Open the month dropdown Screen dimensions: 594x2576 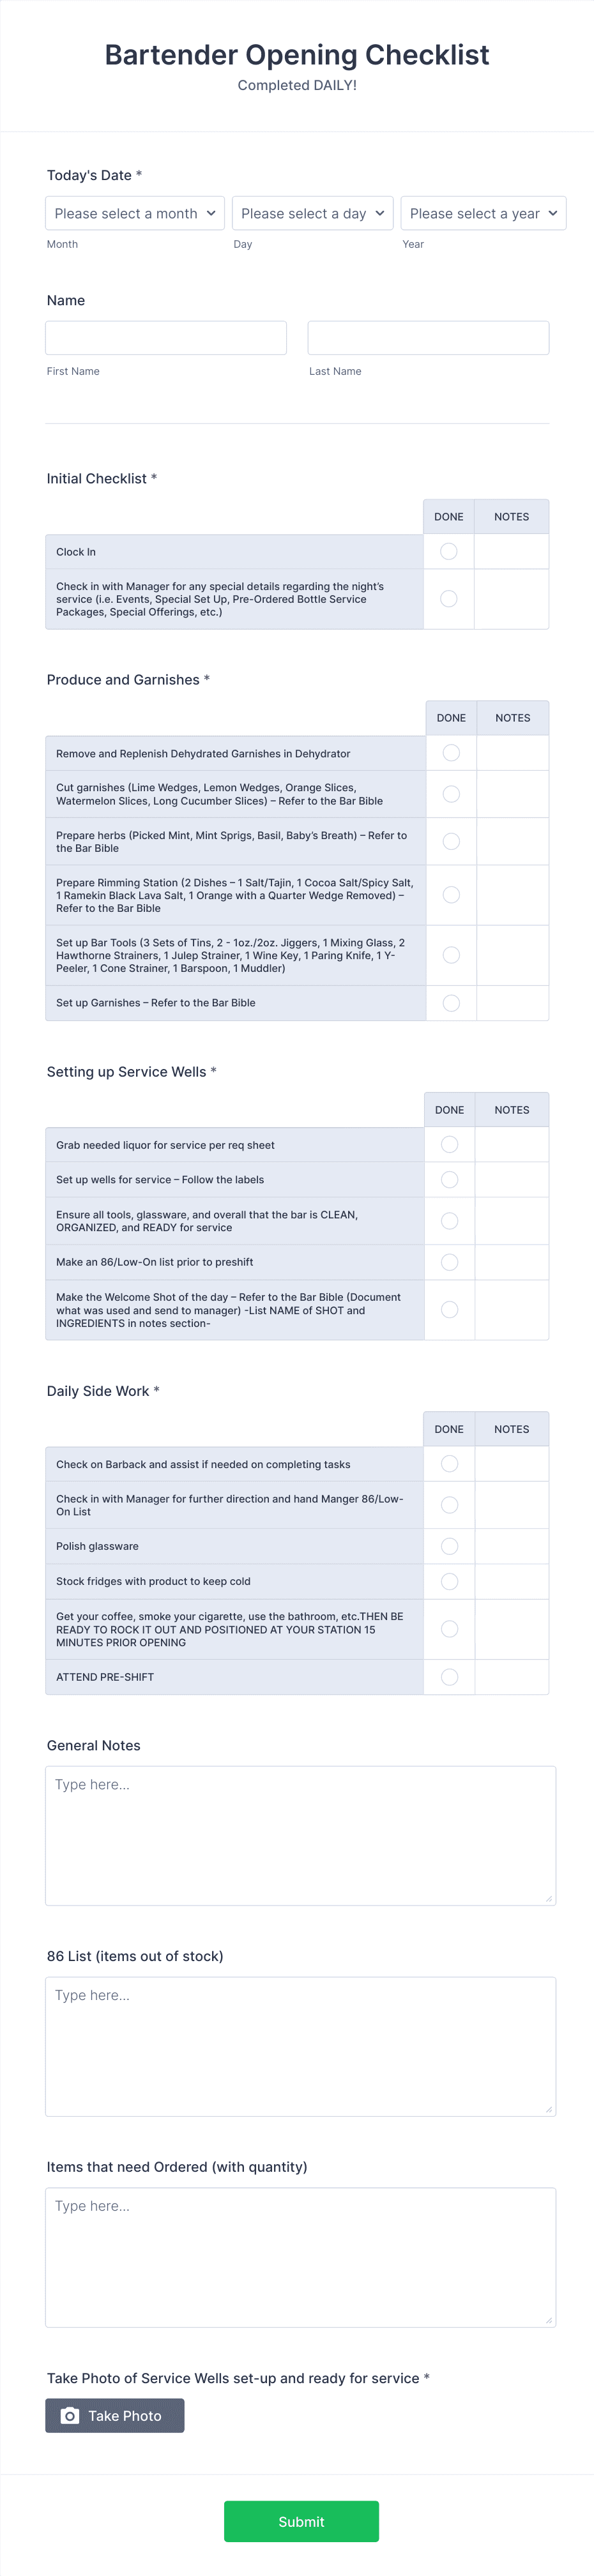tap(135, 213)
